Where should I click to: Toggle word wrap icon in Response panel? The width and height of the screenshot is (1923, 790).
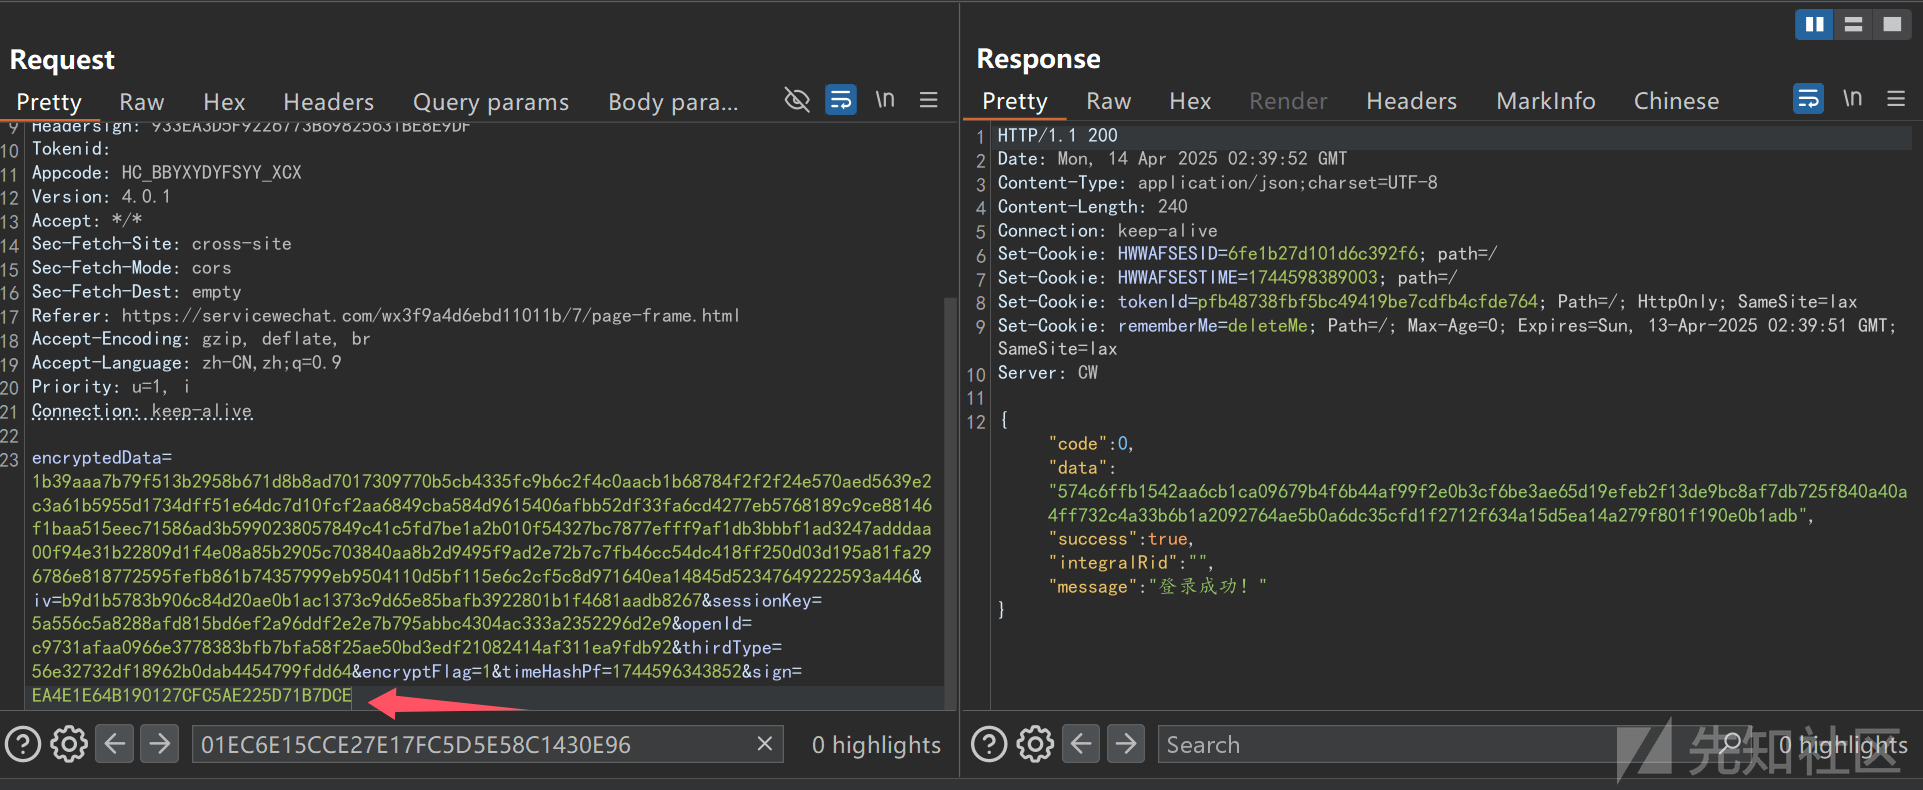[x=1808, y=99]
